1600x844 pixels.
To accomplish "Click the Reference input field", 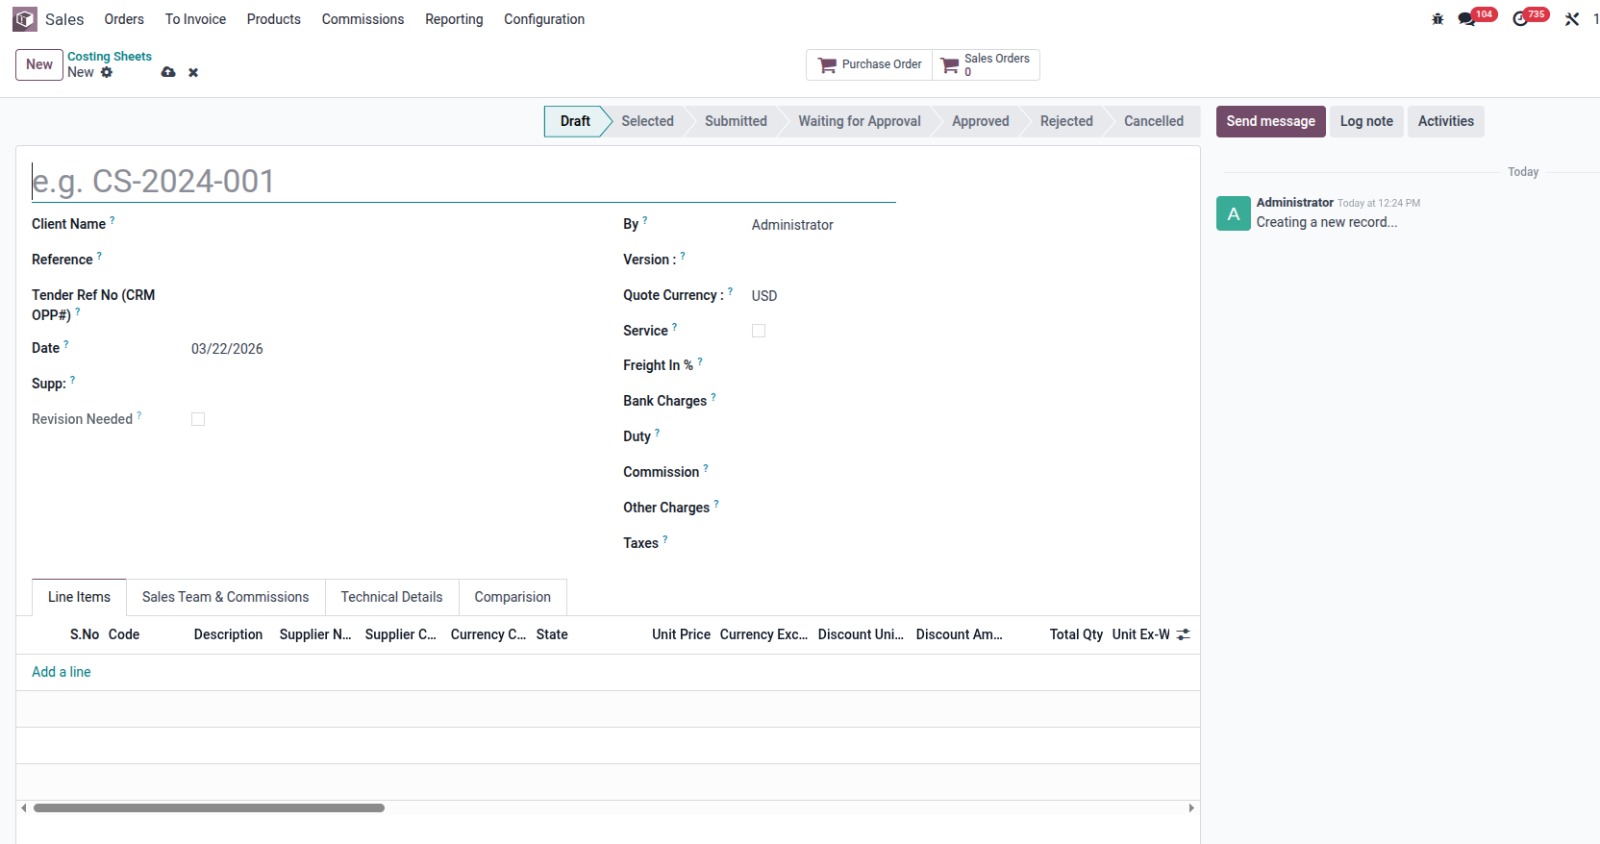I will [x=390, y=260].
